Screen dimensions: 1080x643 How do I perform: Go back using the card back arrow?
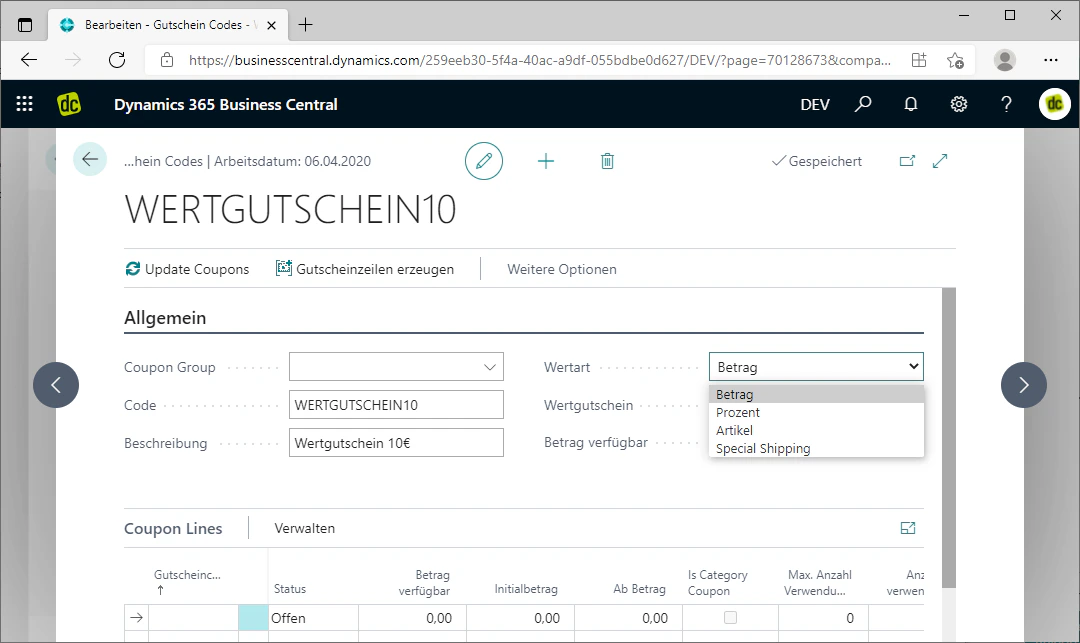point(90,160)
